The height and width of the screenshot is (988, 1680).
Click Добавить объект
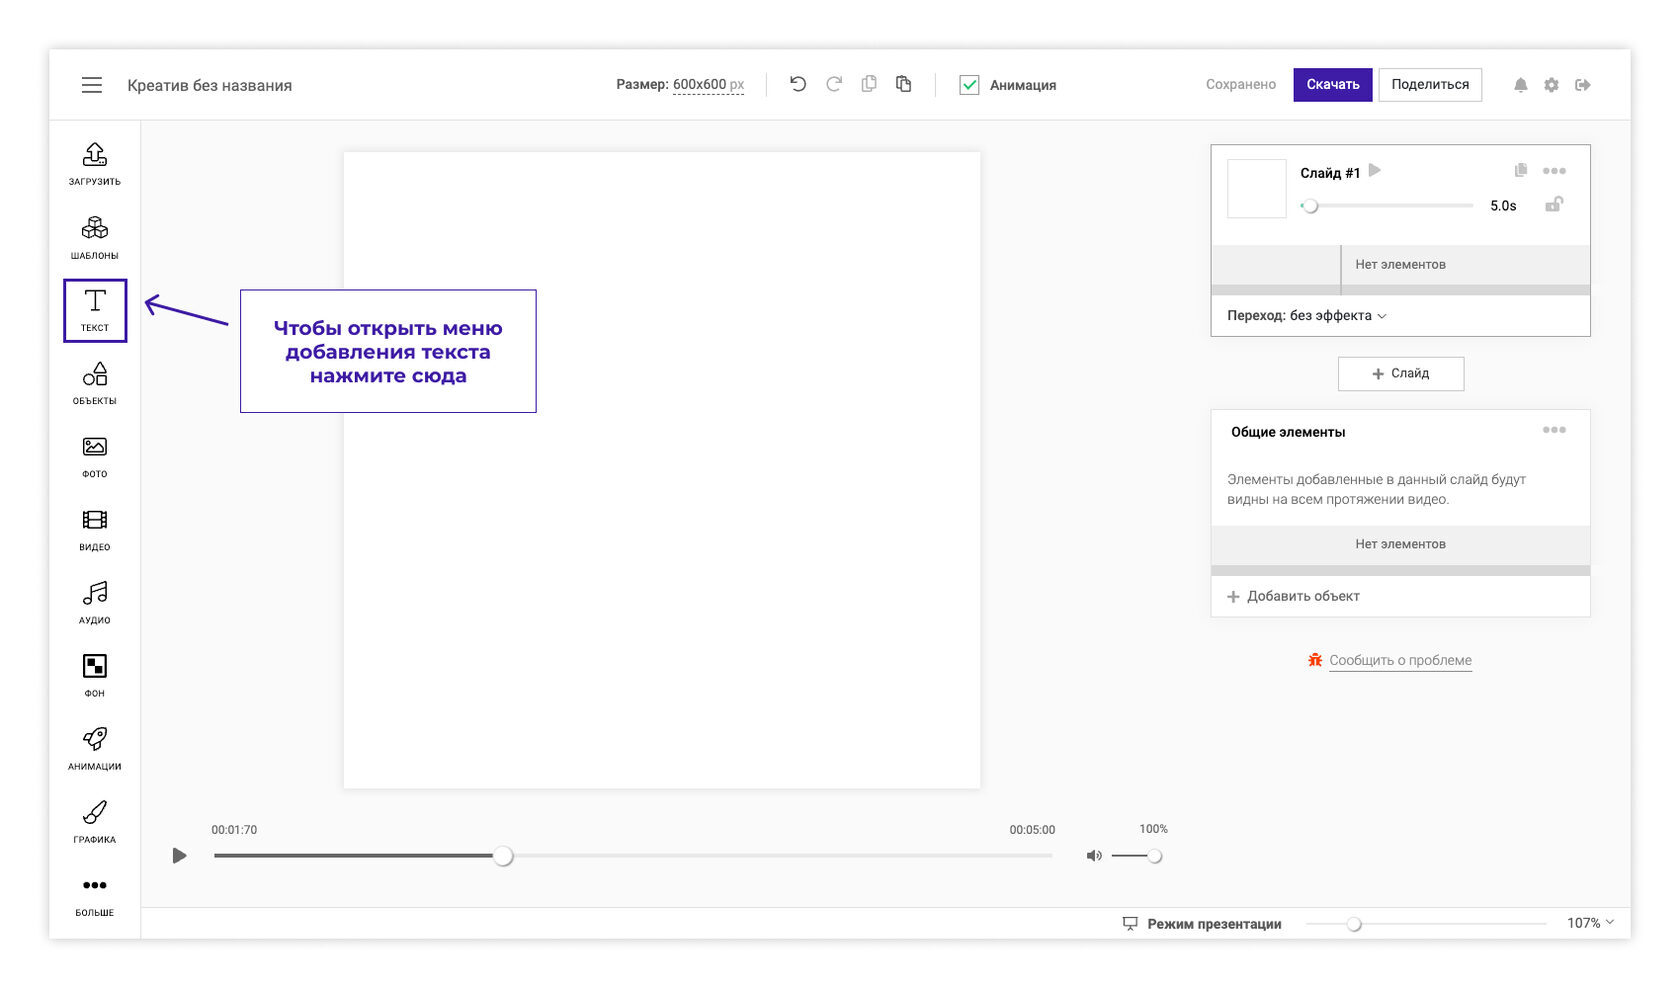(x=1294, y=596)
